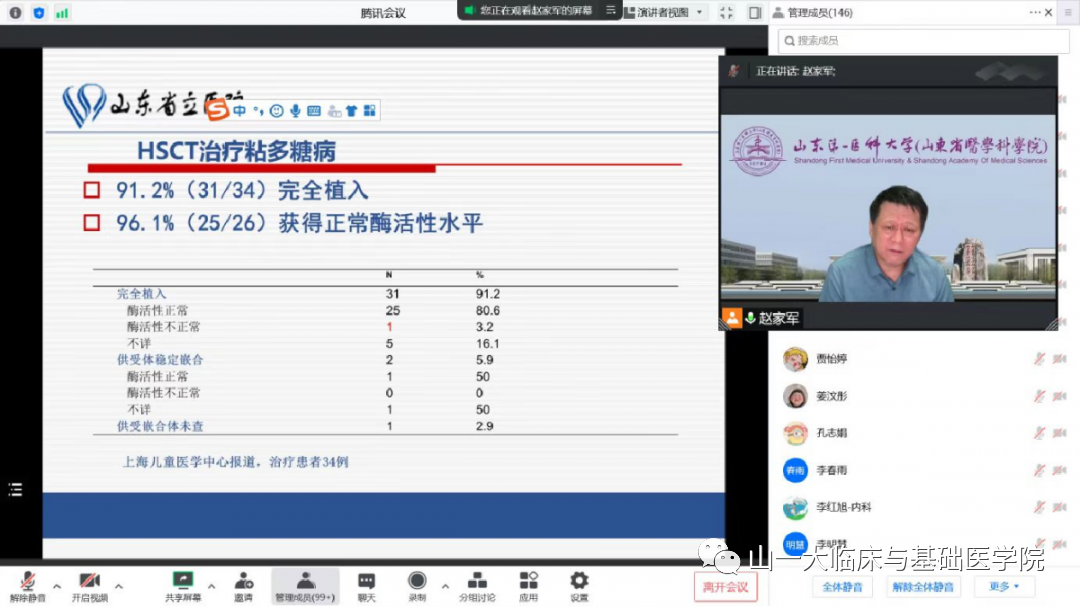
Task: Select member 李春雨 in participant list
Action: pyautogui.click(x=830, y=470)
